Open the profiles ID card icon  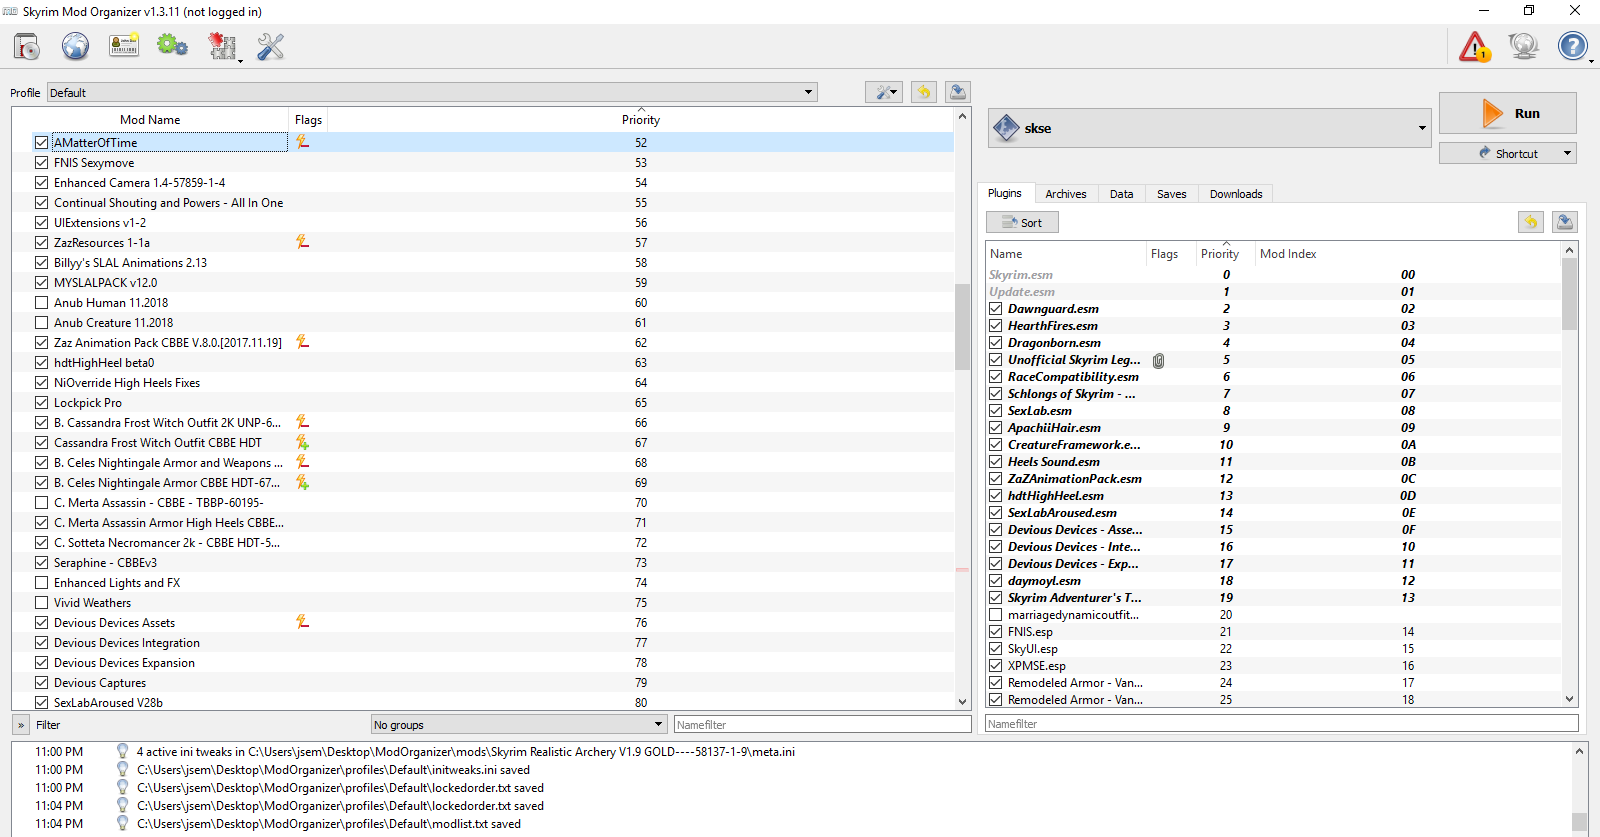(124, 46)
